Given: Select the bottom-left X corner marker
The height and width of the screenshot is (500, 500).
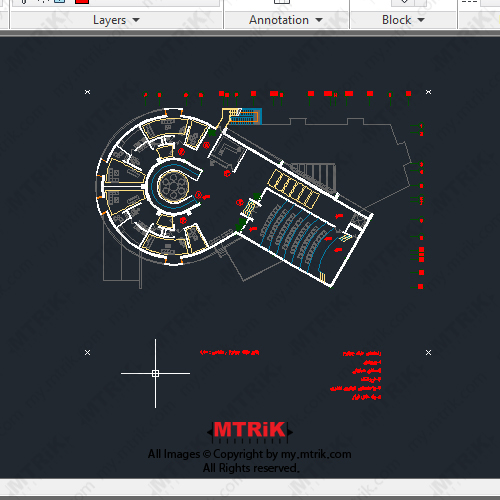Looking at the screenshot, I should pyautogui.click(x=87, y=352).
